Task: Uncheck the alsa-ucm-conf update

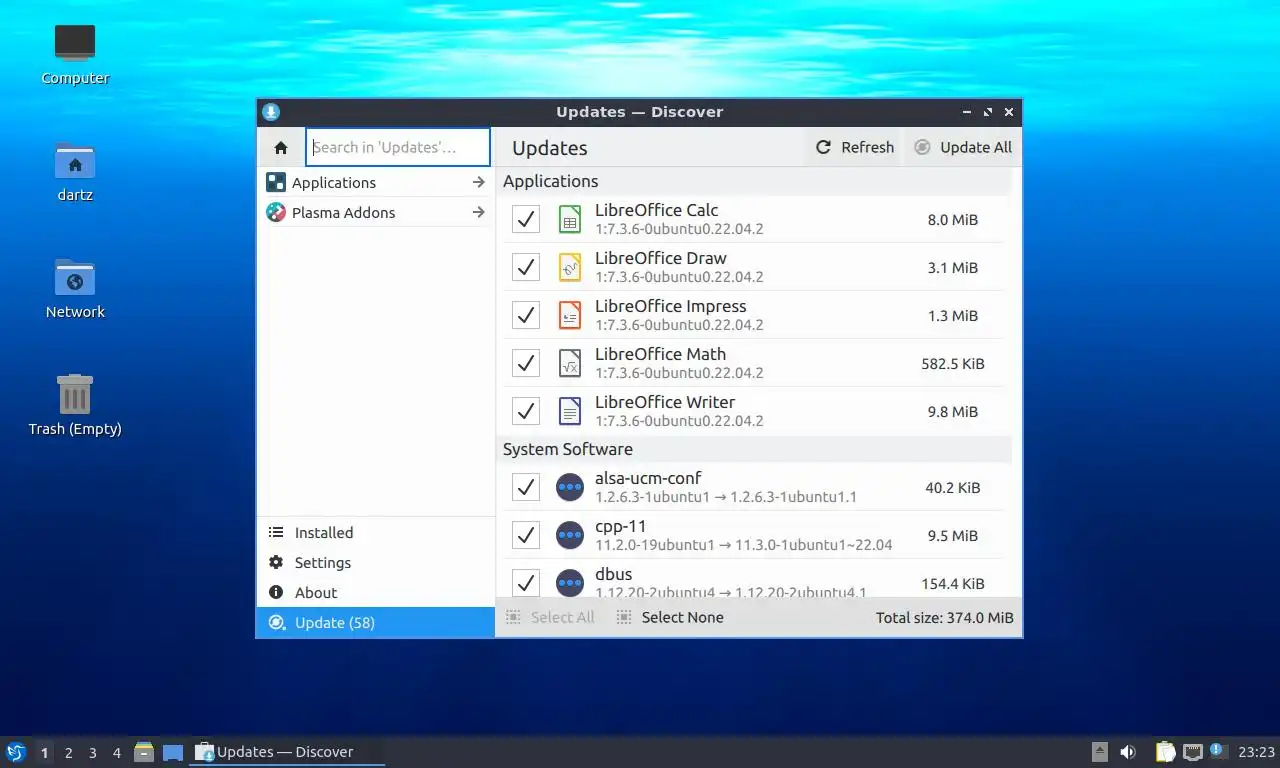Action: 526,487
